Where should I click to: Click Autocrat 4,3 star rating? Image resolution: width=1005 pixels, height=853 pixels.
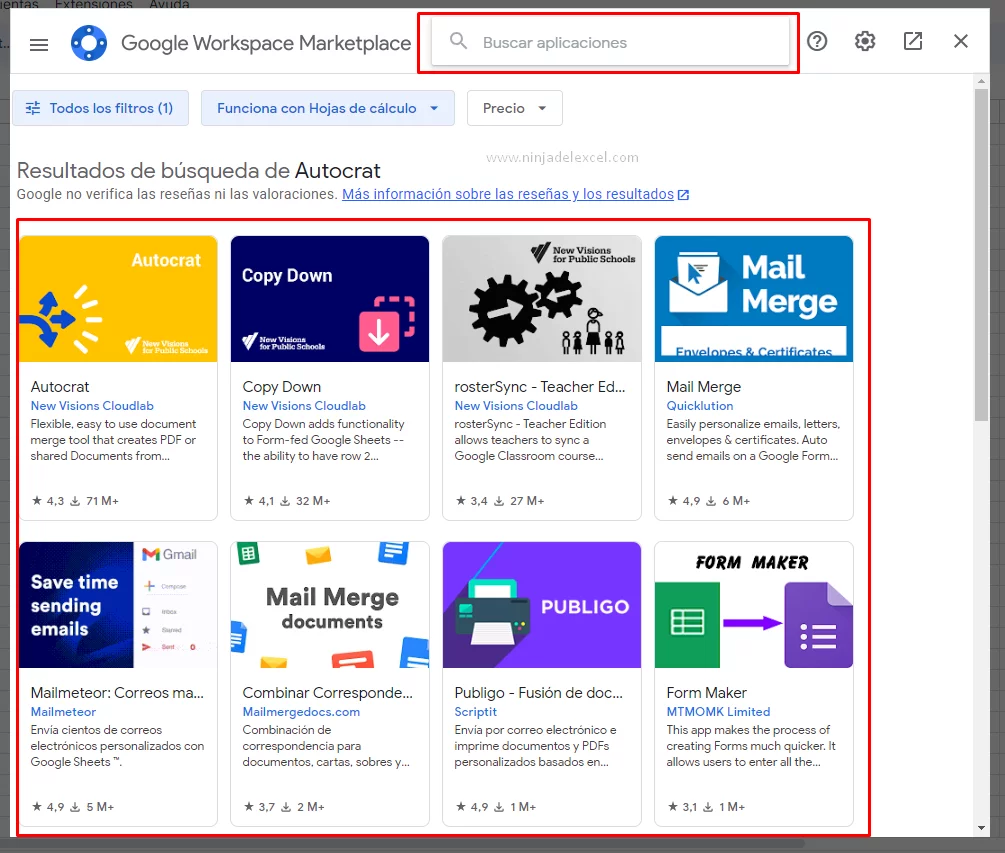[x=48, y=501]
